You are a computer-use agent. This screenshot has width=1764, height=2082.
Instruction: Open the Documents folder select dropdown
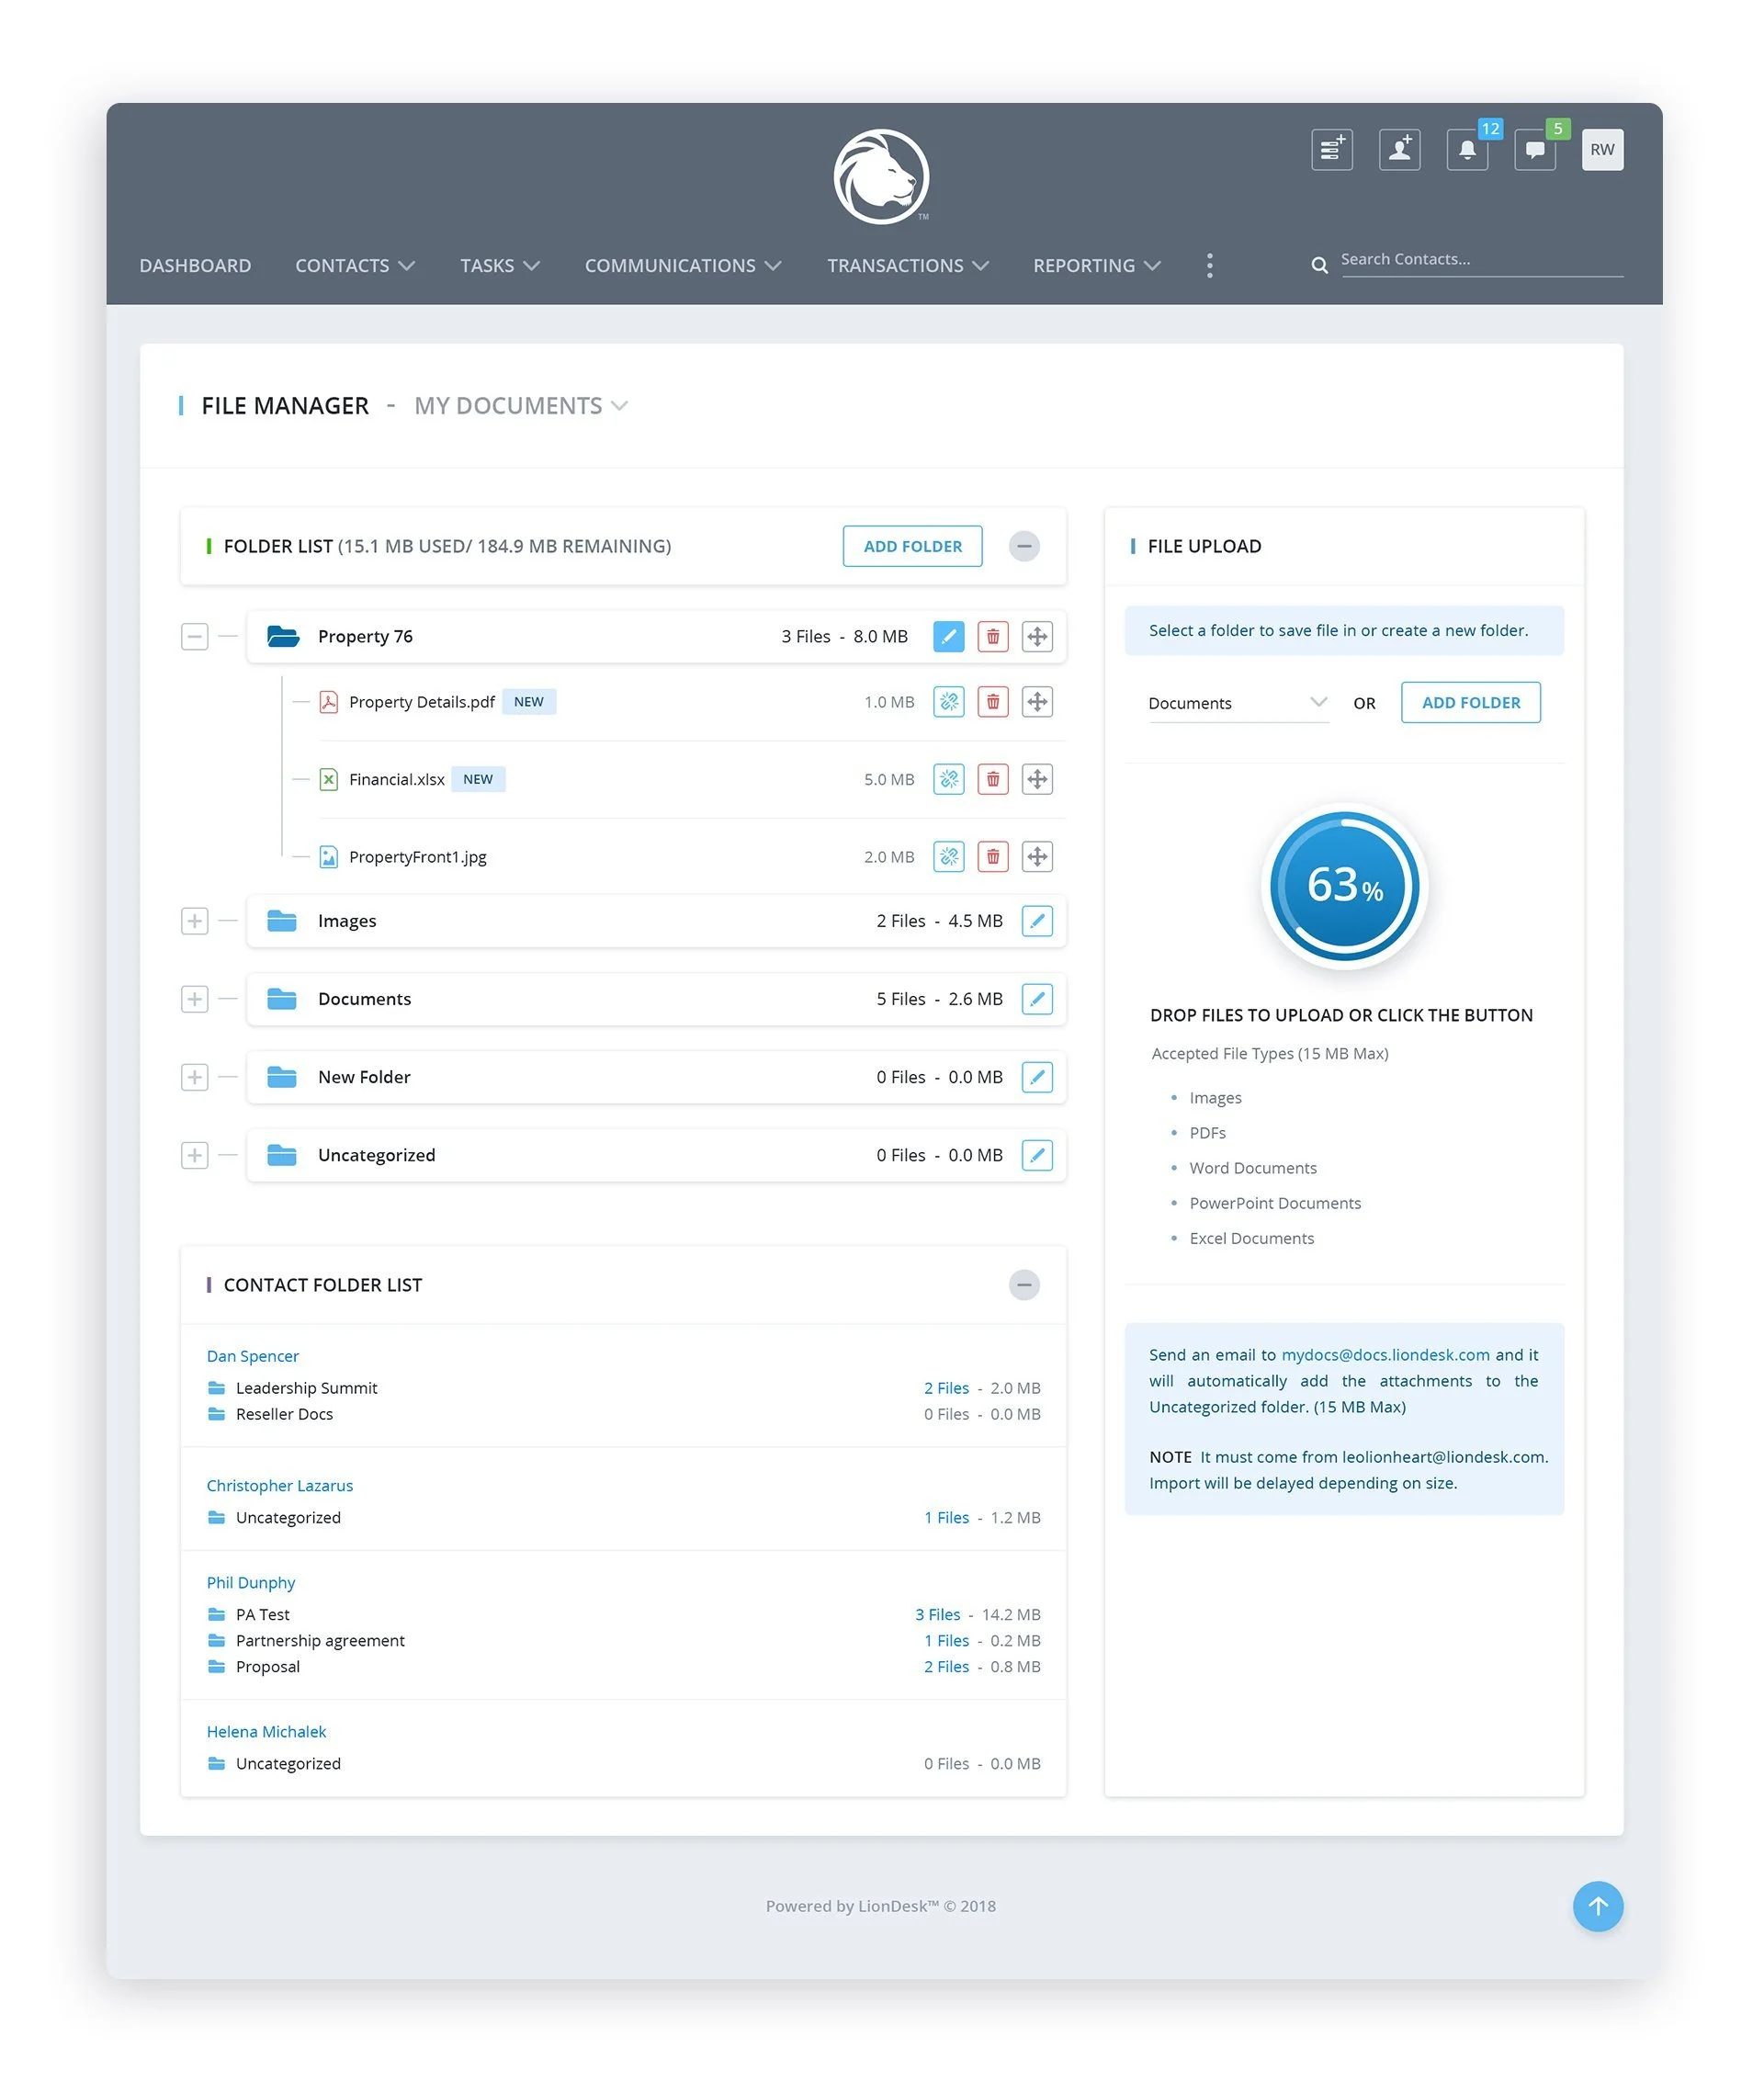click(x=1237, y=703)
